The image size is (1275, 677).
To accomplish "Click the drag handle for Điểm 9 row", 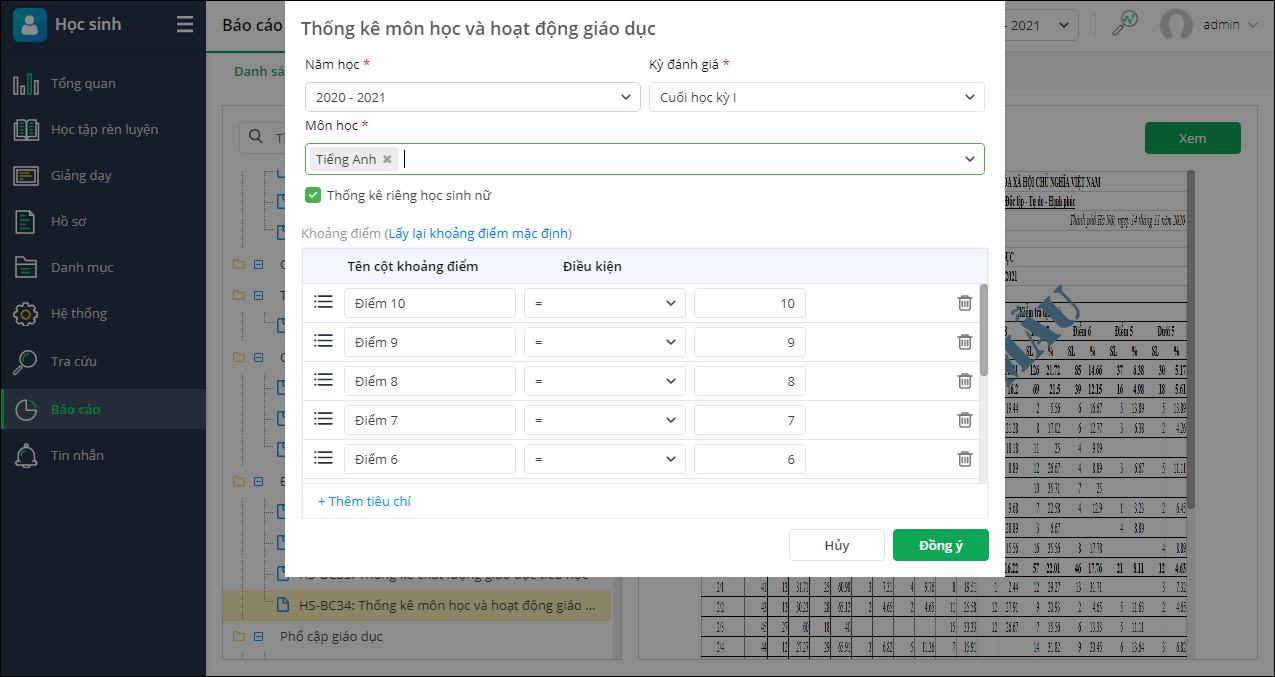I will pos(323,341).
